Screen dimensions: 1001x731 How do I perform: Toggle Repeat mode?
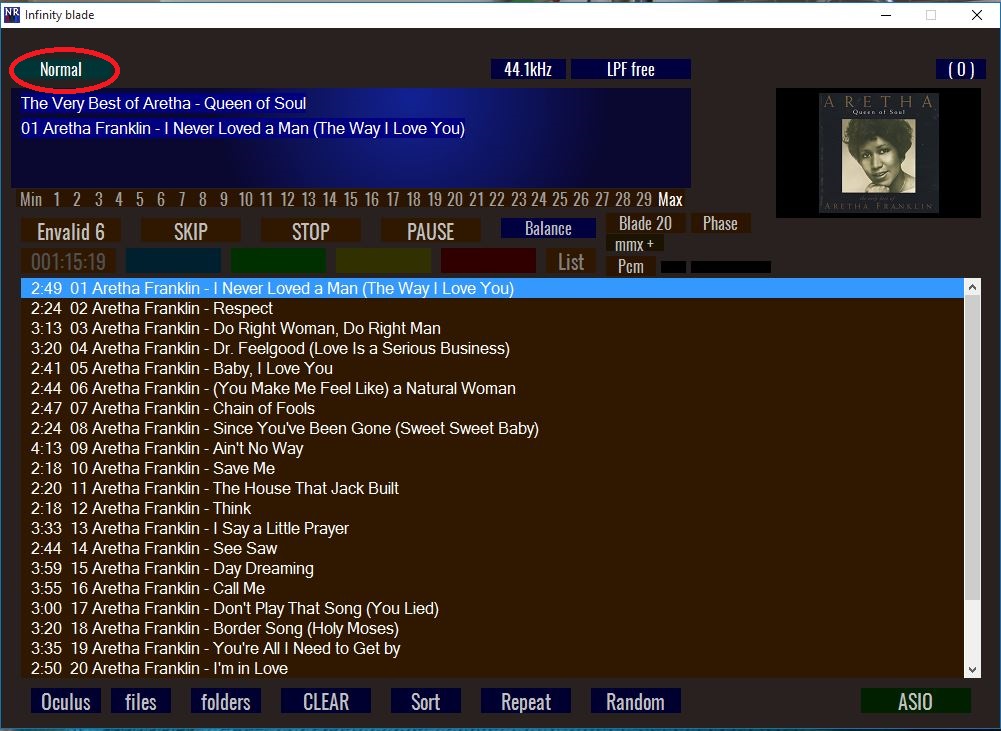tap(525, 702)
